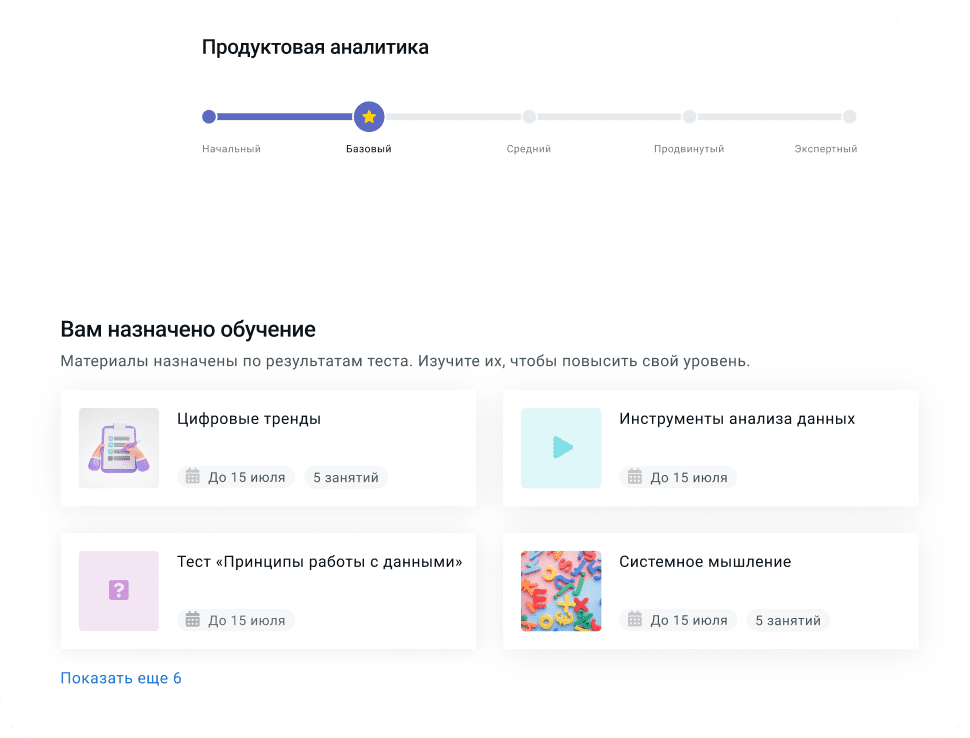Click the 5 занятий tag in Цифровые тренды
The height and width of the screenshot is (738, 970).
coord(346,477)
